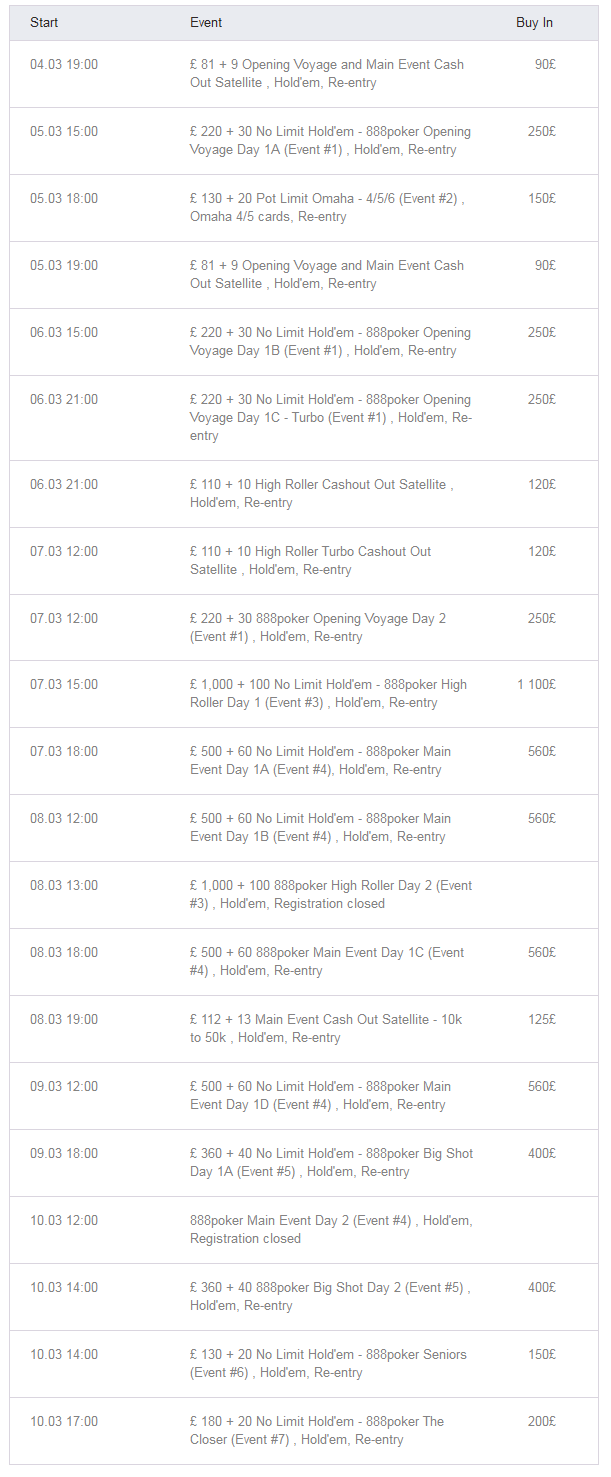Select Opening Voyage Day 1A event
This screenshot has width=611, height=1477.
coord(329,140)
